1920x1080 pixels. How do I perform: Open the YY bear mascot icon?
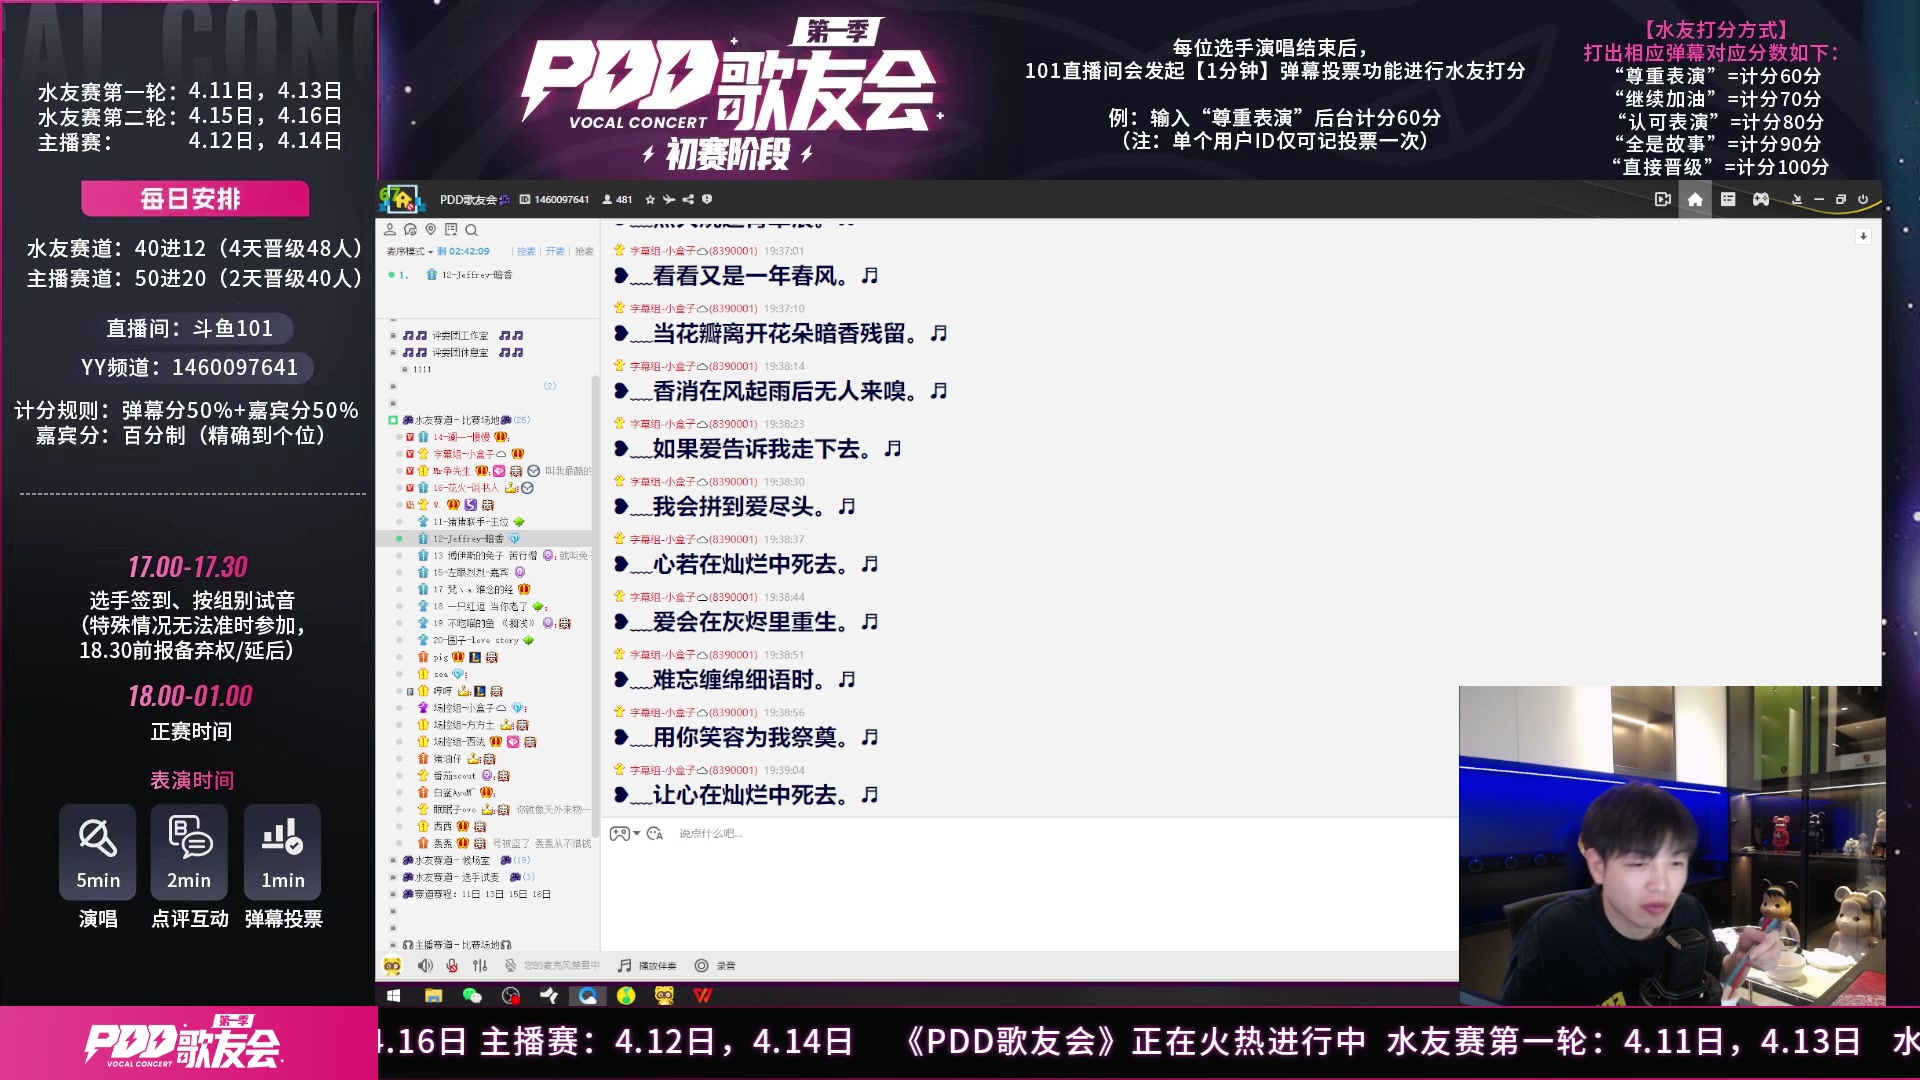(392, 966)
